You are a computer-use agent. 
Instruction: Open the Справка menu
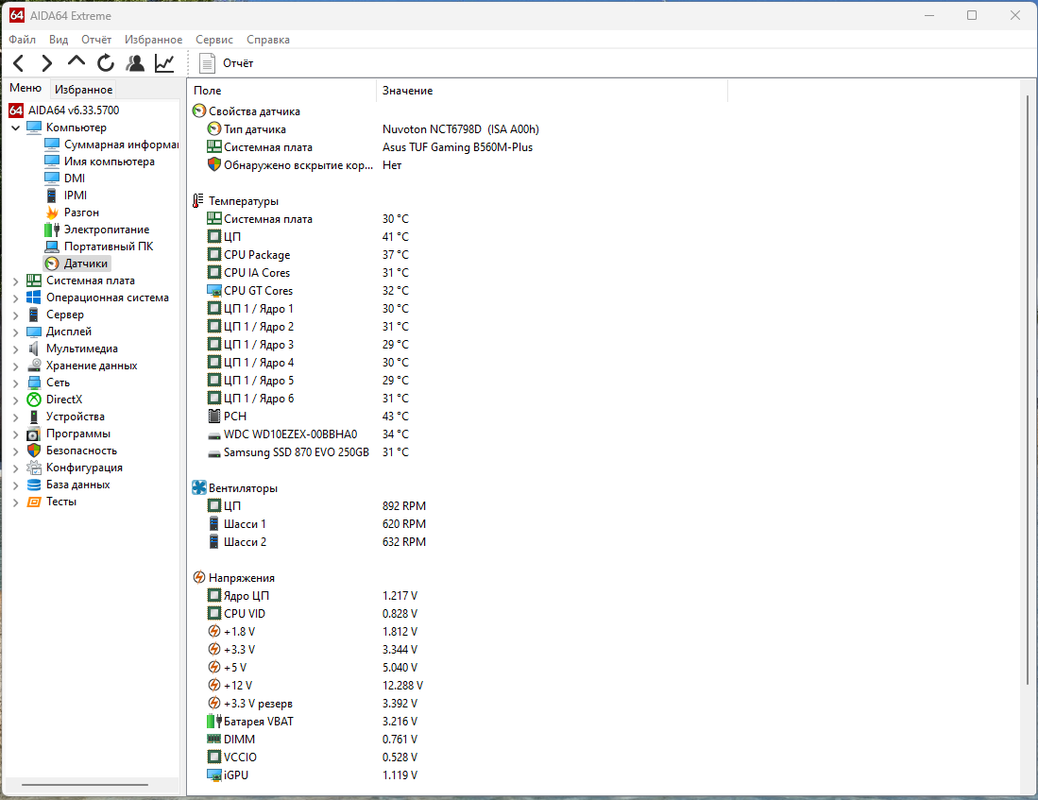pos(268,40)
